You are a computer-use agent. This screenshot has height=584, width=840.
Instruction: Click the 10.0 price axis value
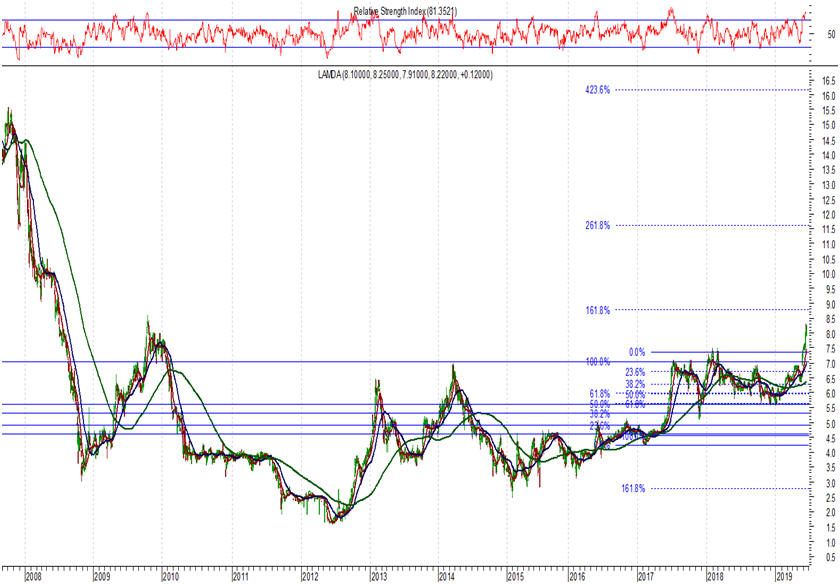point(828,274)
